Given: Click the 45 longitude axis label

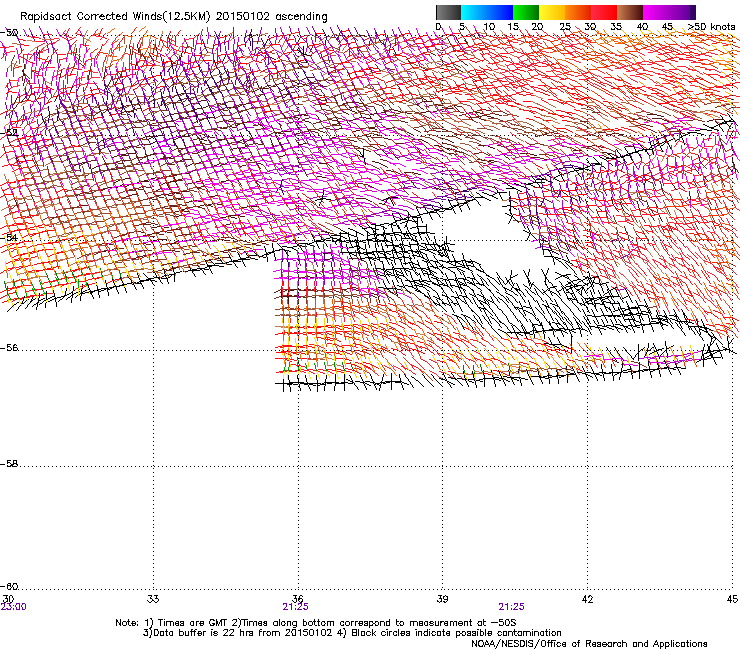Looking at the screenshot, I should tap(732, 599).
